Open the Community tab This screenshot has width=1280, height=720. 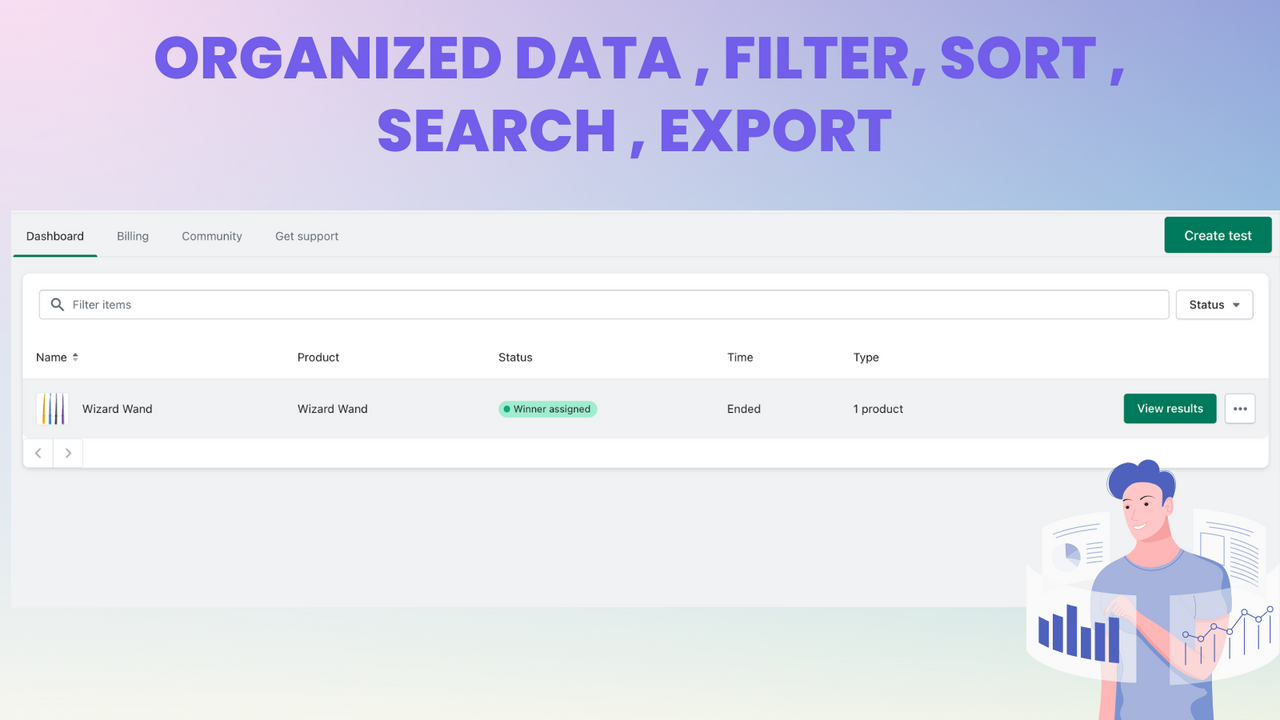pos(212,236)
